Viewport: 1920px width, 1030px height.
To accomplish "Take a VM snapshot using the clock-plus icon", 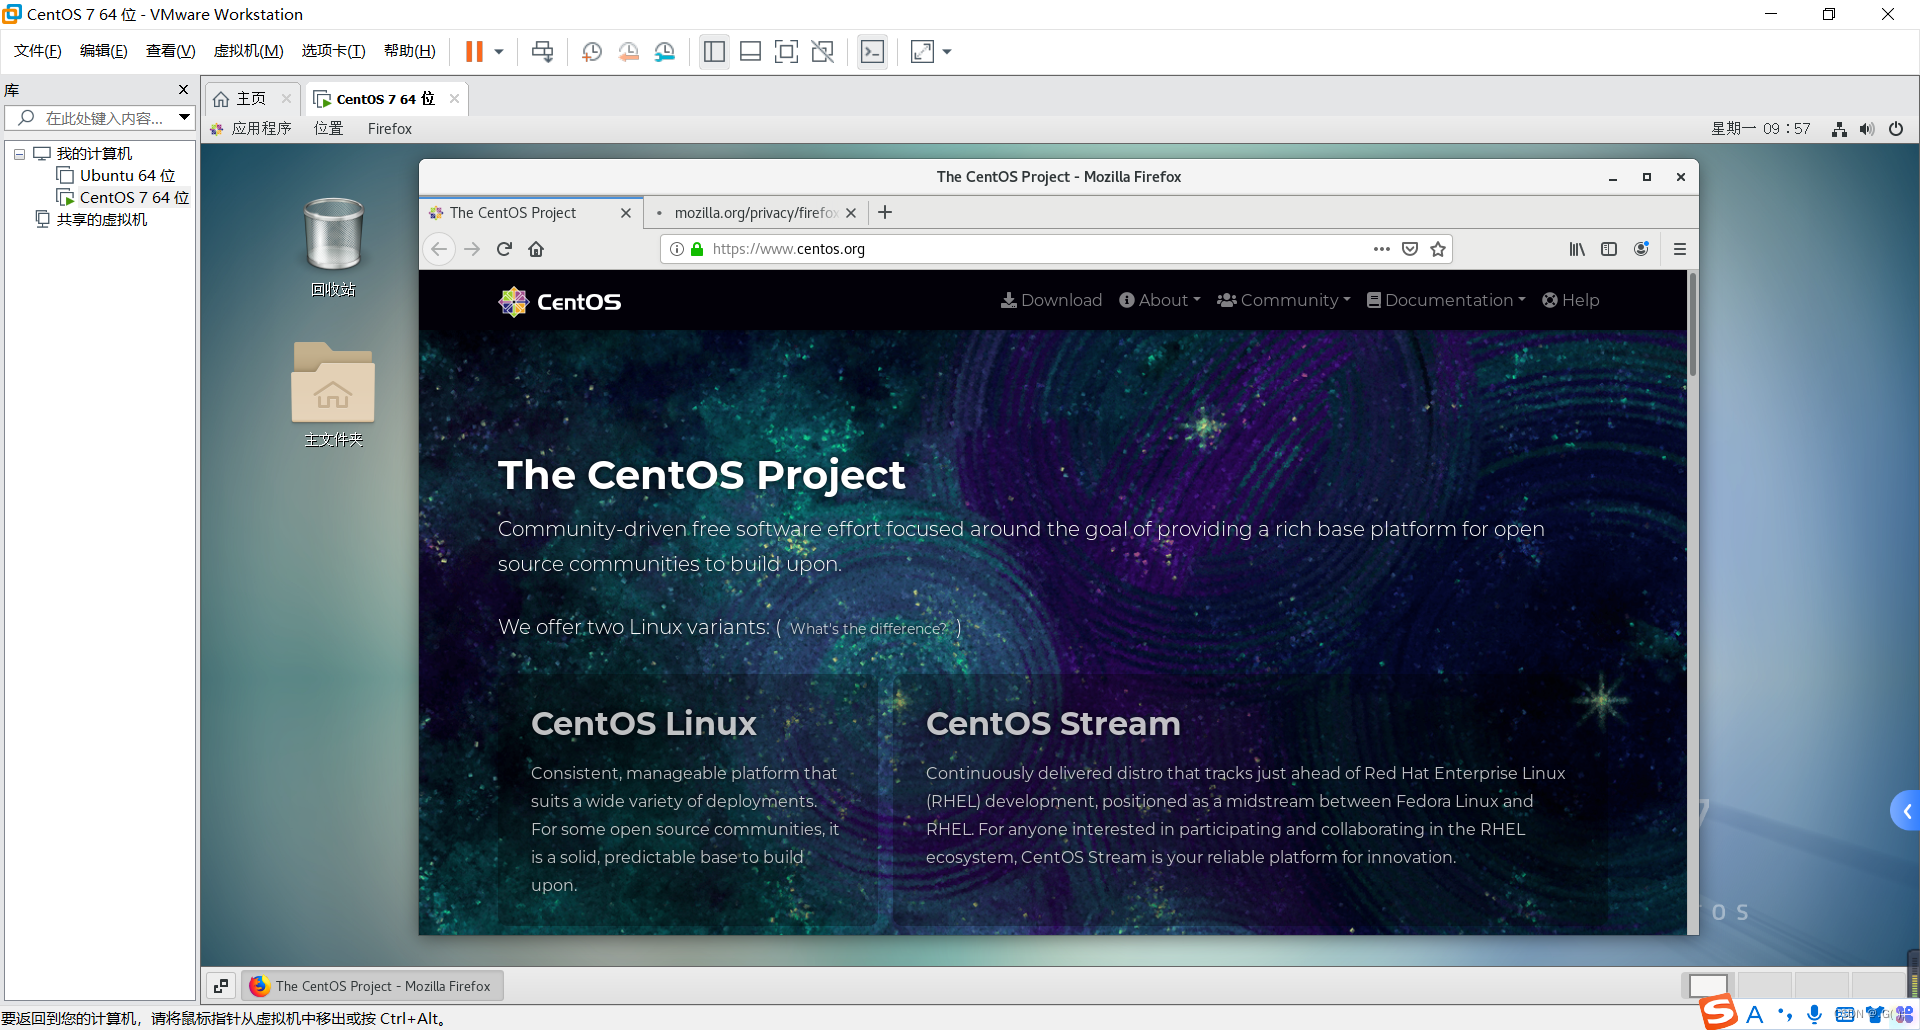I will 592,52.
